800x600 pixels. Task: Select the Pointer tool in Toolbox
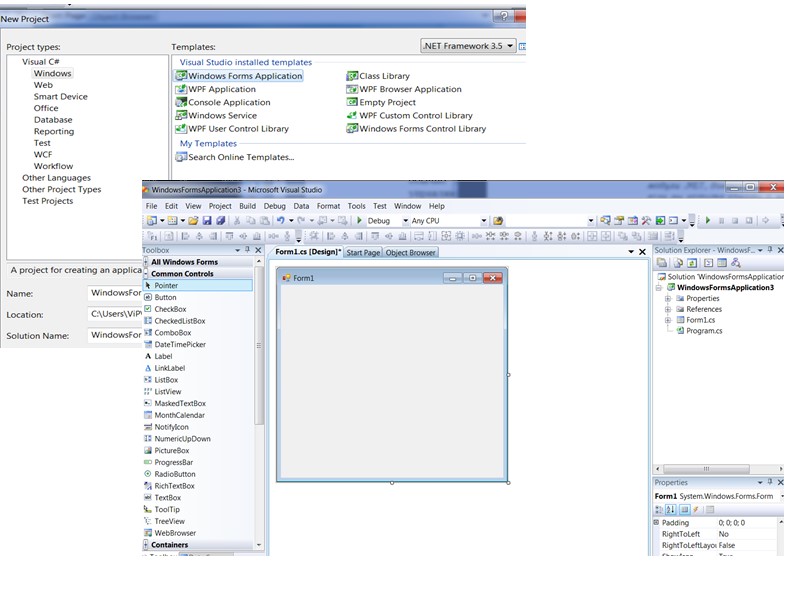pos(198,285)
